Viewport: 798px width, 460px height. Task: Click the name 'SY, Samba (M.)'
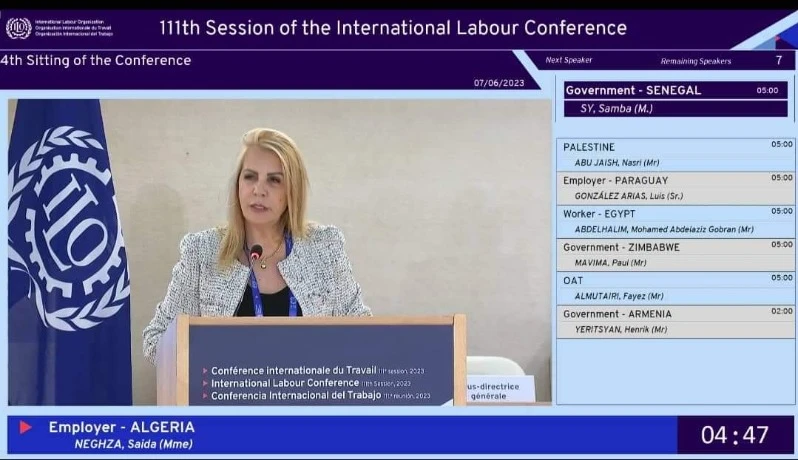pyautogui.click(x=616, y=108)
